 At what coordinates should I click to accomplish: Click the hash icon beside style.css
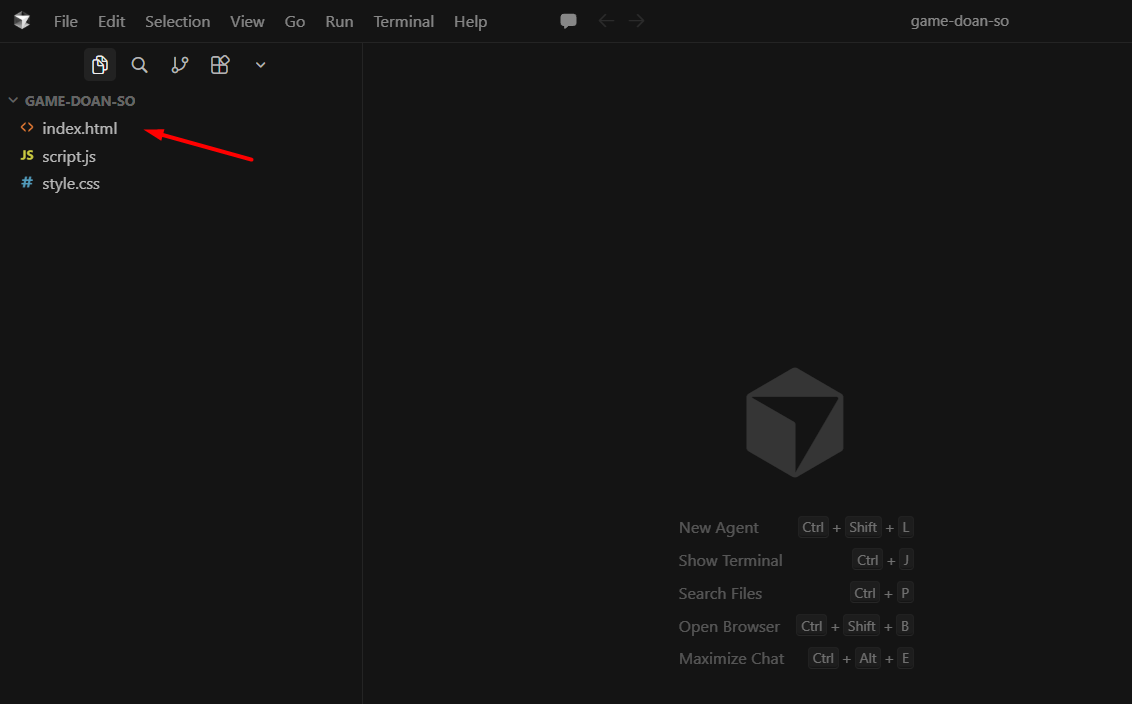pos(27,183)
